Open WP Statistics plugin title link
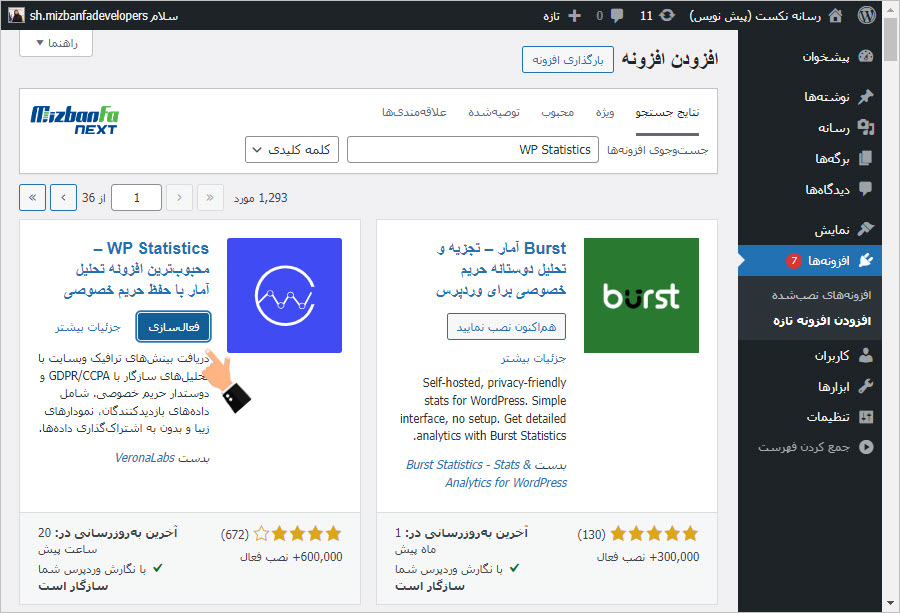900x613 pixels. [137, 269]
